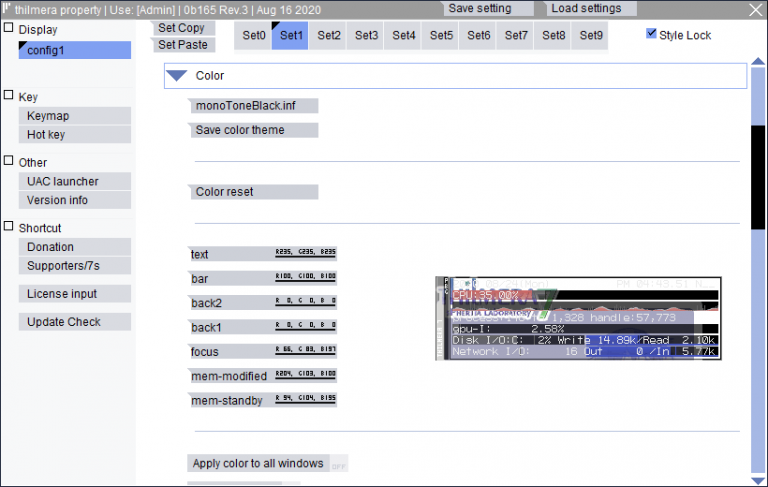Open the text color swatch

pos(305,254)
